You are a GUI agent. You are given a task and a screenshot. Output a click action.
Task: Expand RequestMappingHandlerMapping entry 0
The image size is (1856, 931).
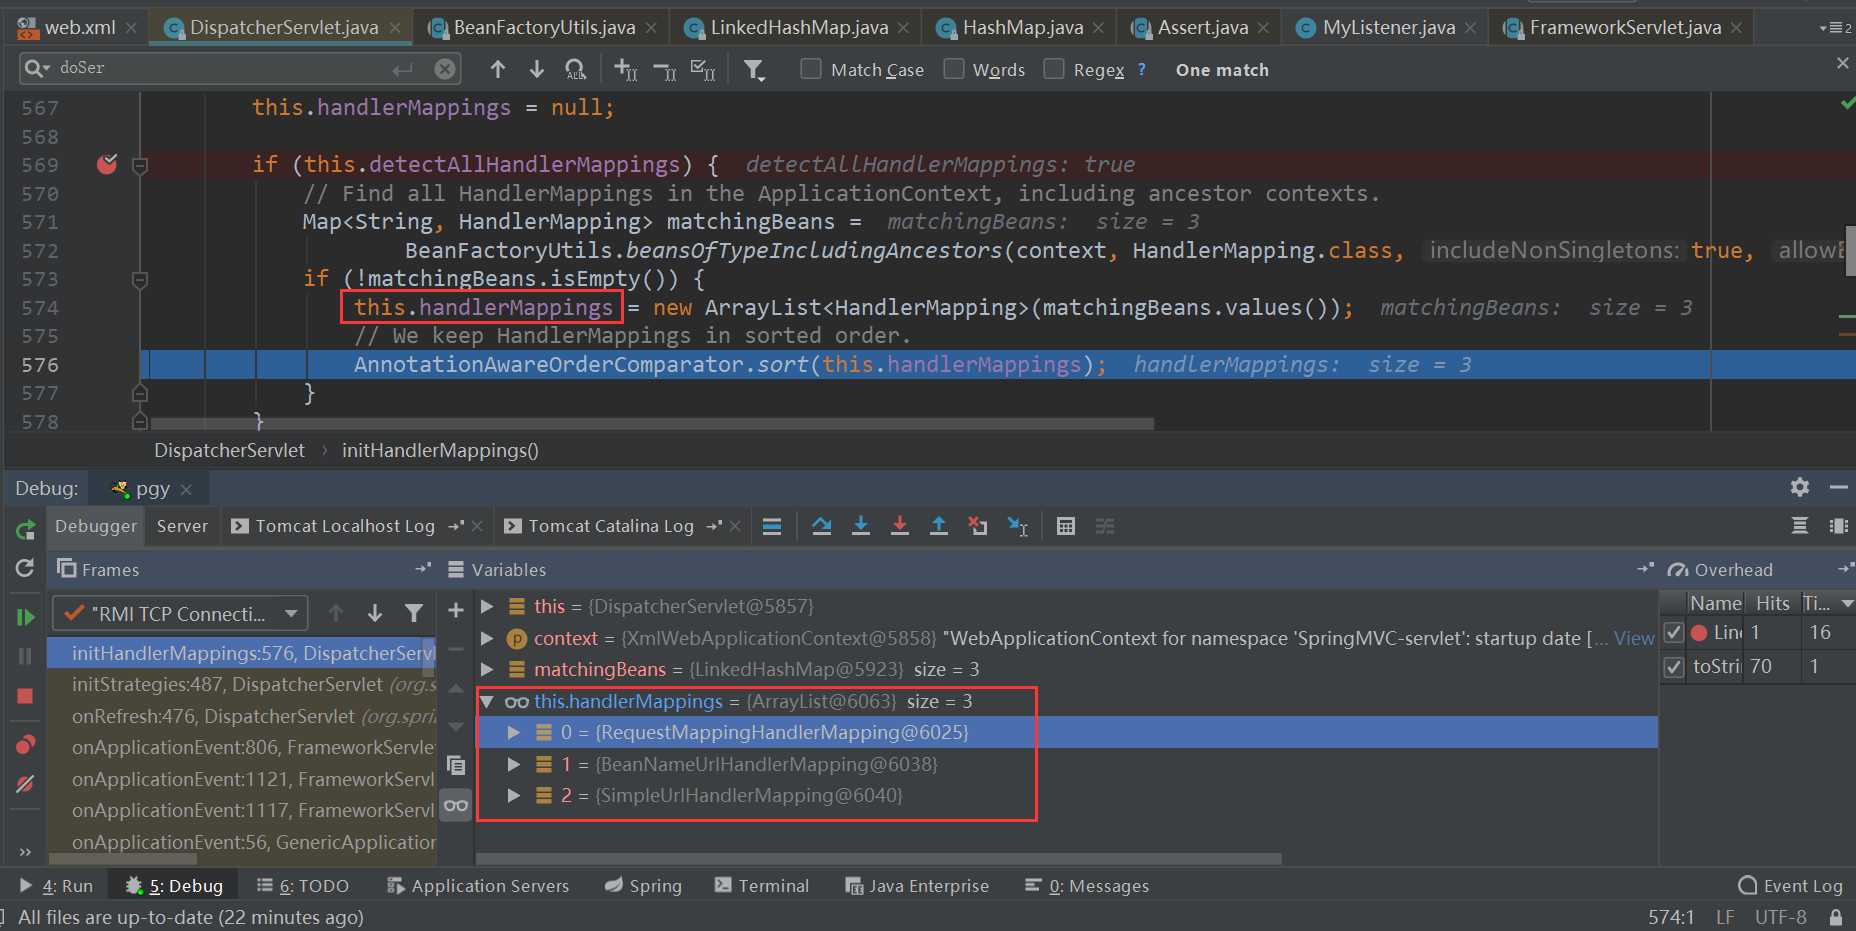tap(513, 733)
